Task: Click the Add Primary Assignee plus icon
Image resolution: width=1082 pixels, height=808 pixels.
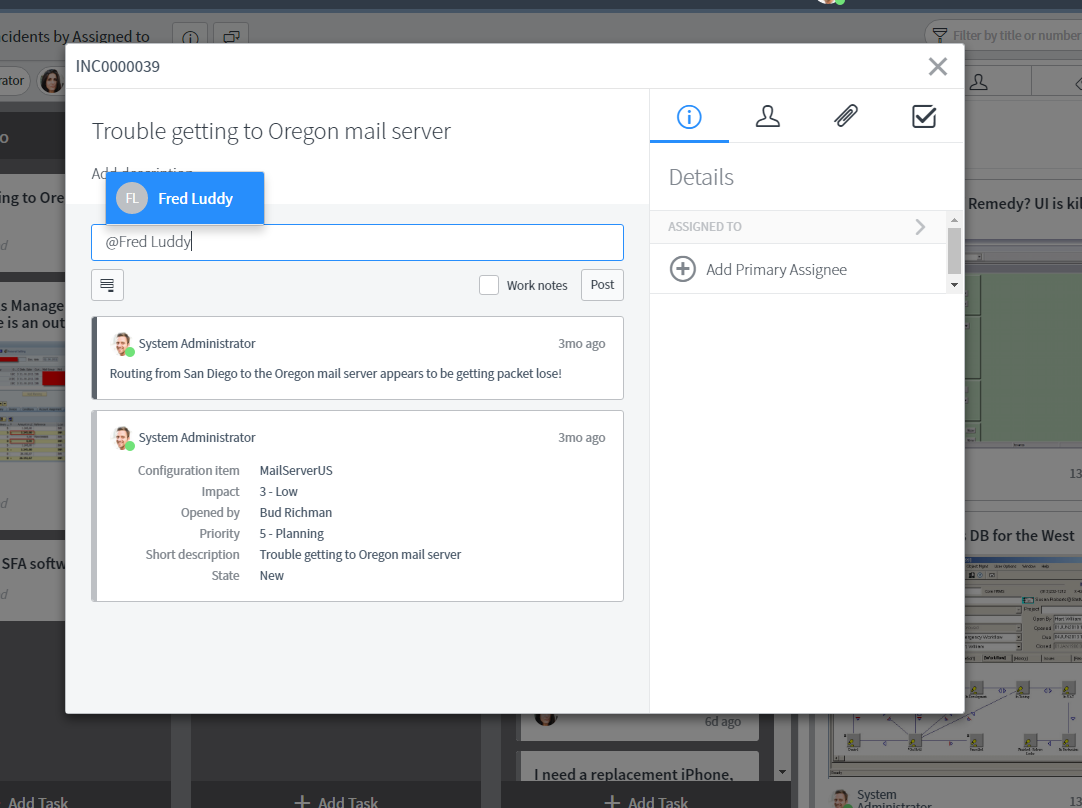Action: [682, 269]
